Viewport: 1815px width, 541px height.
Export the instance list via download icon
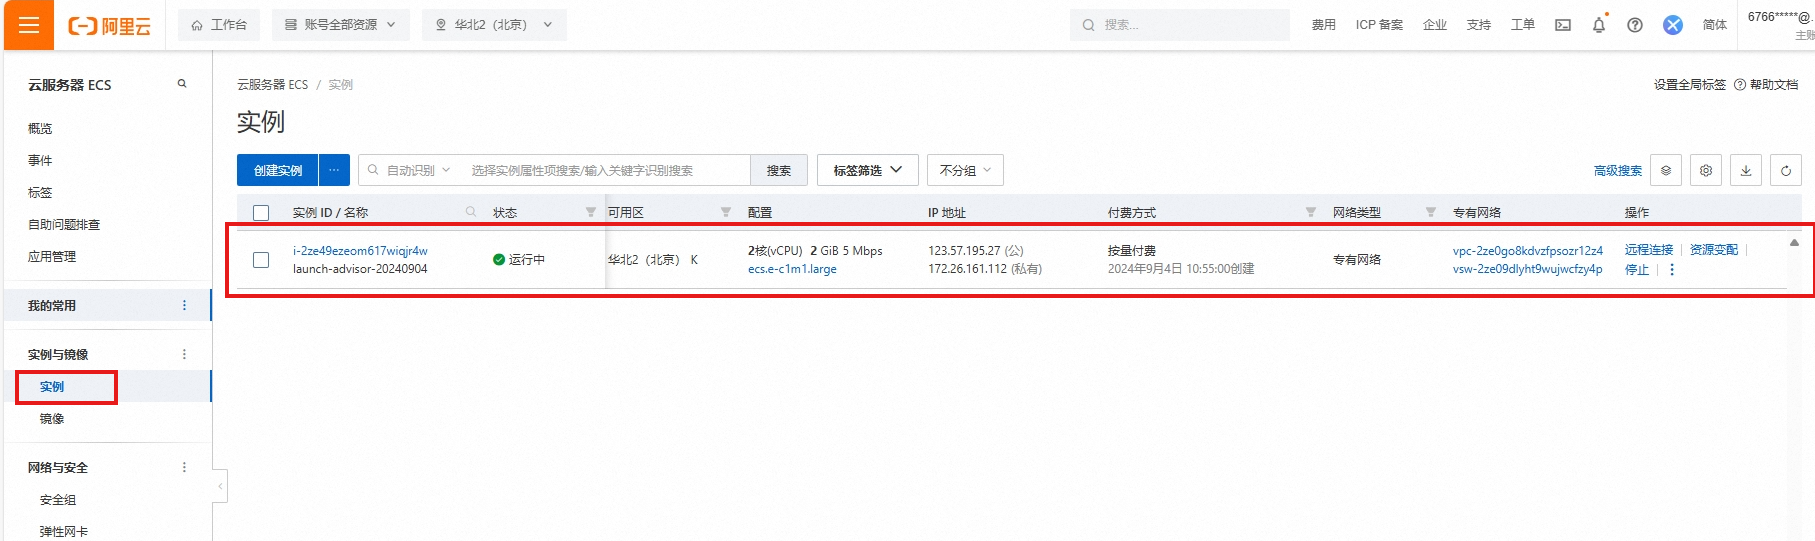click(x=1746, y=170)
